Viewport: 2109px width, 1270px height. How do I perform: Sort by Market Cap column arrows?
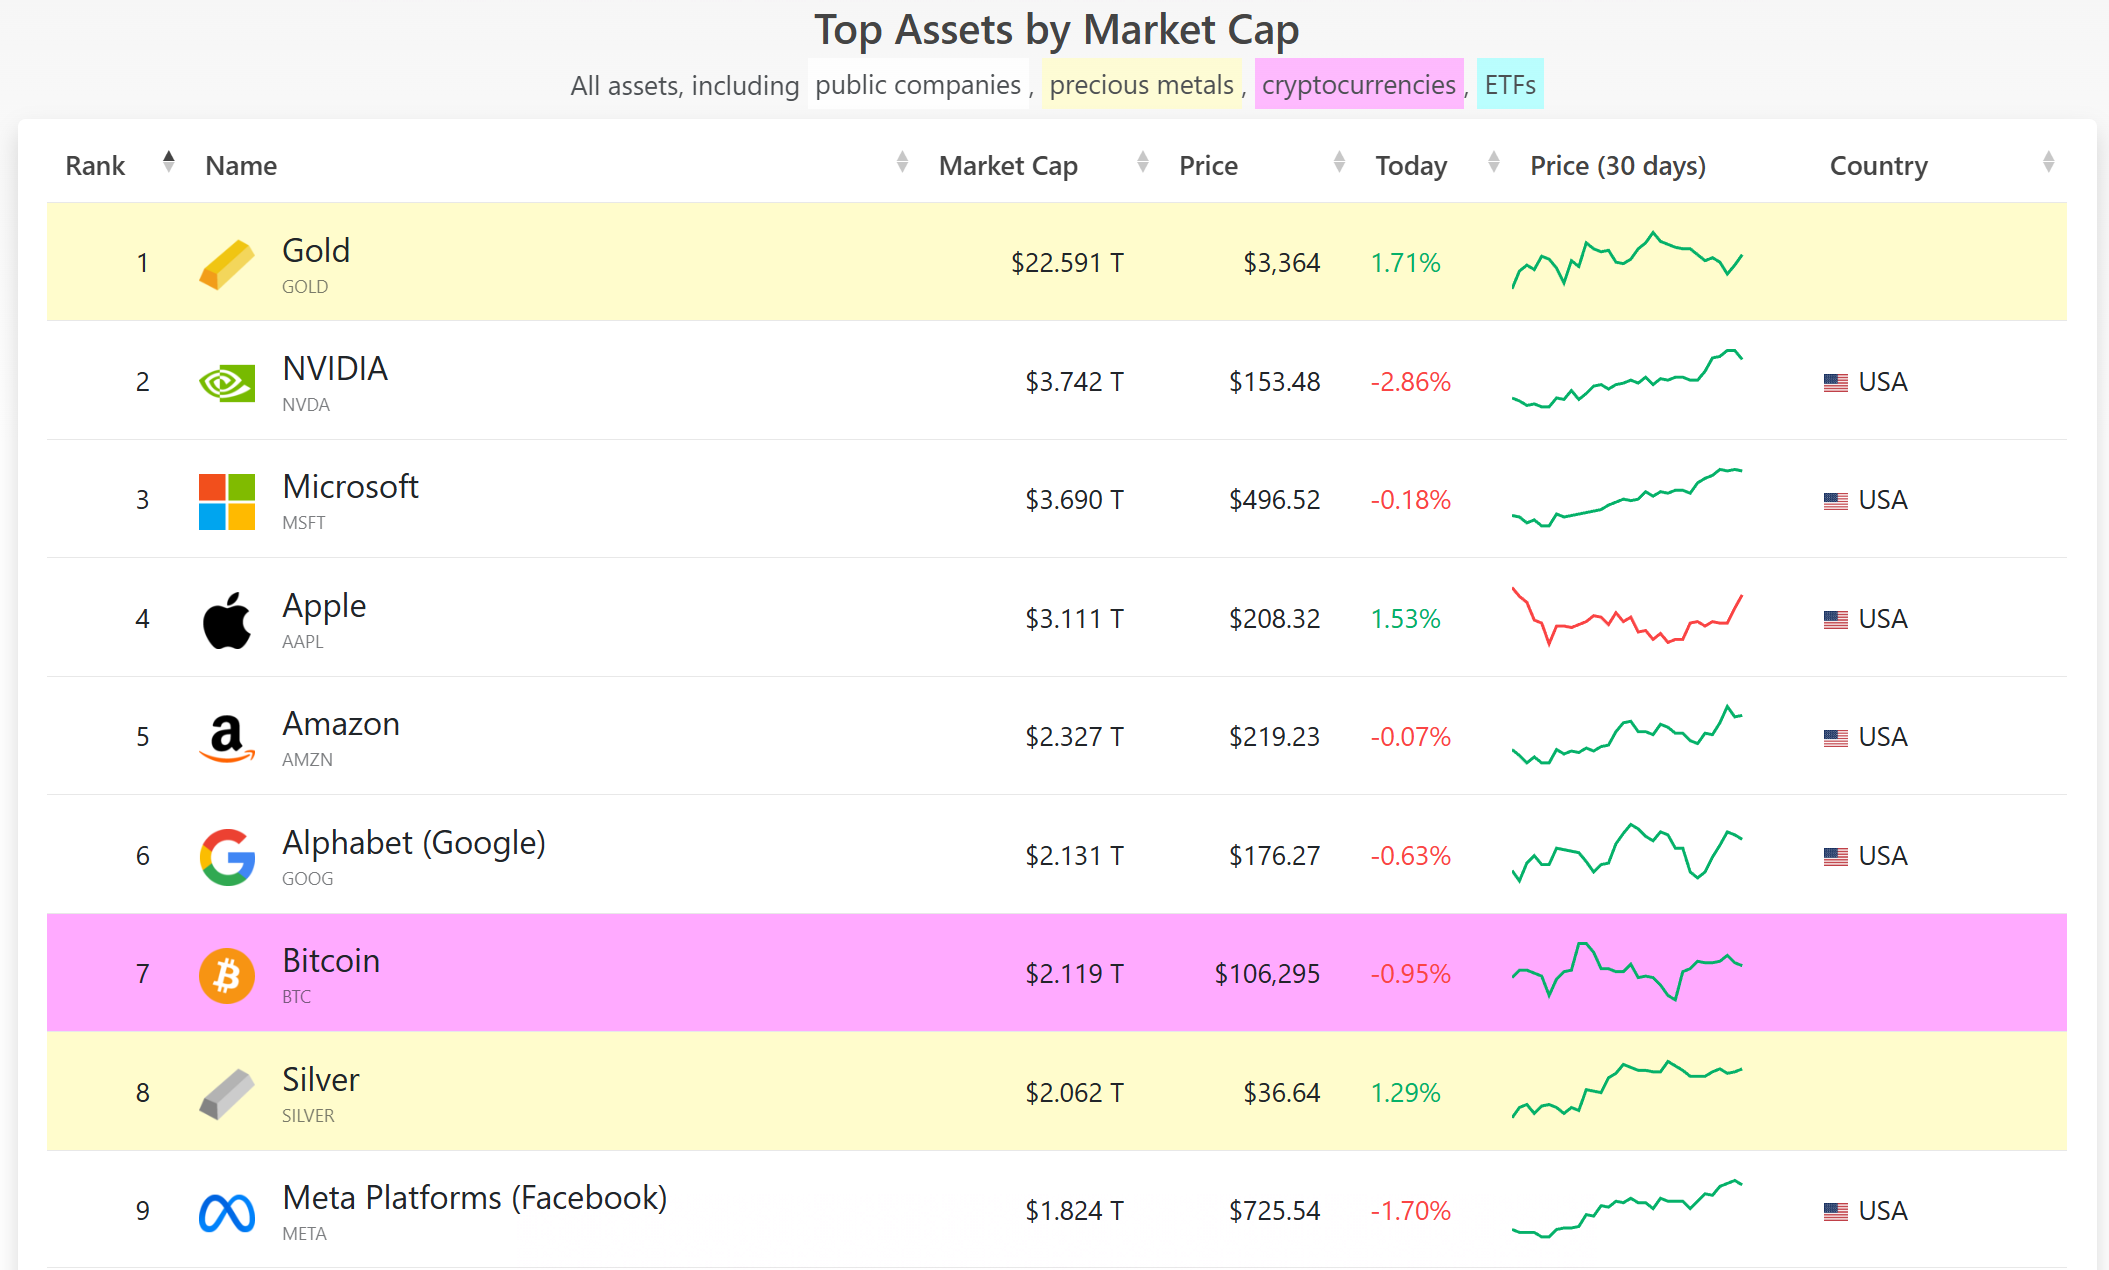click(1143, 162)
